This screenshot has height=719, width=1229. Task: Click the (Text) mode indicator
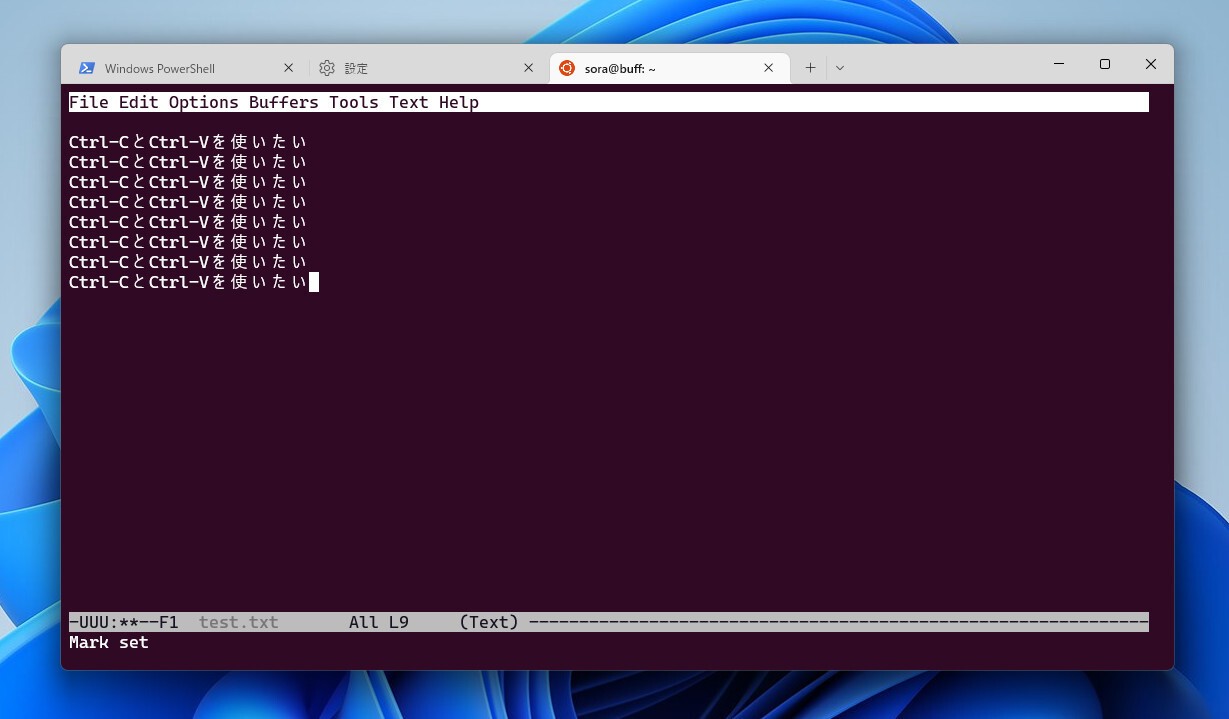click(x=488, y=622)
